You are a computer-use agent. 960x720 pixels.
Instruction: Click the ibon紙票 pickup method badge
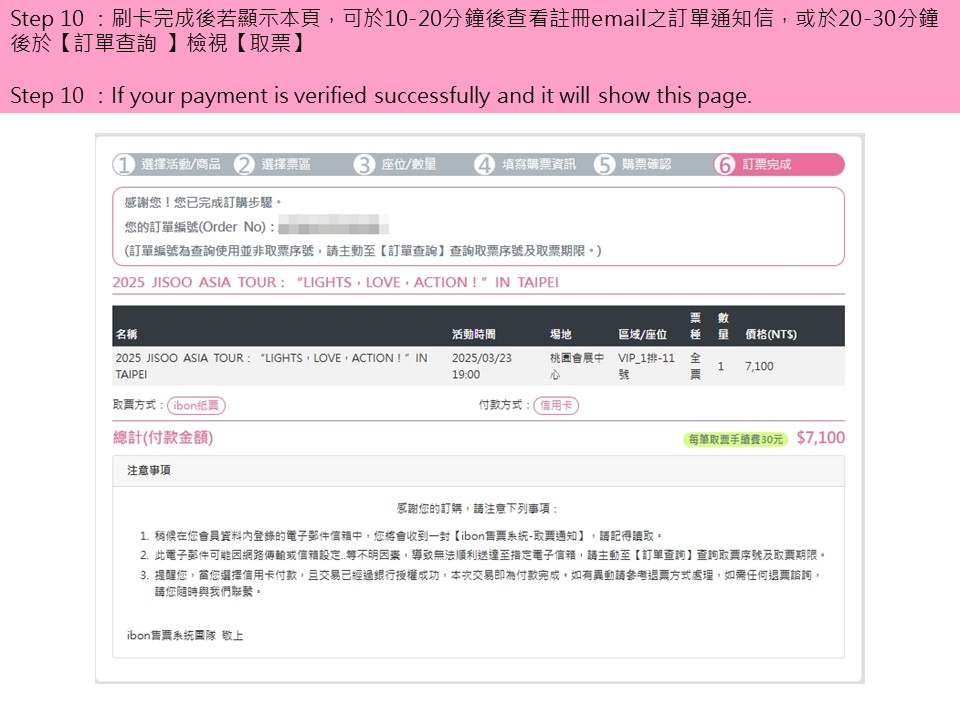click(197, 406)
